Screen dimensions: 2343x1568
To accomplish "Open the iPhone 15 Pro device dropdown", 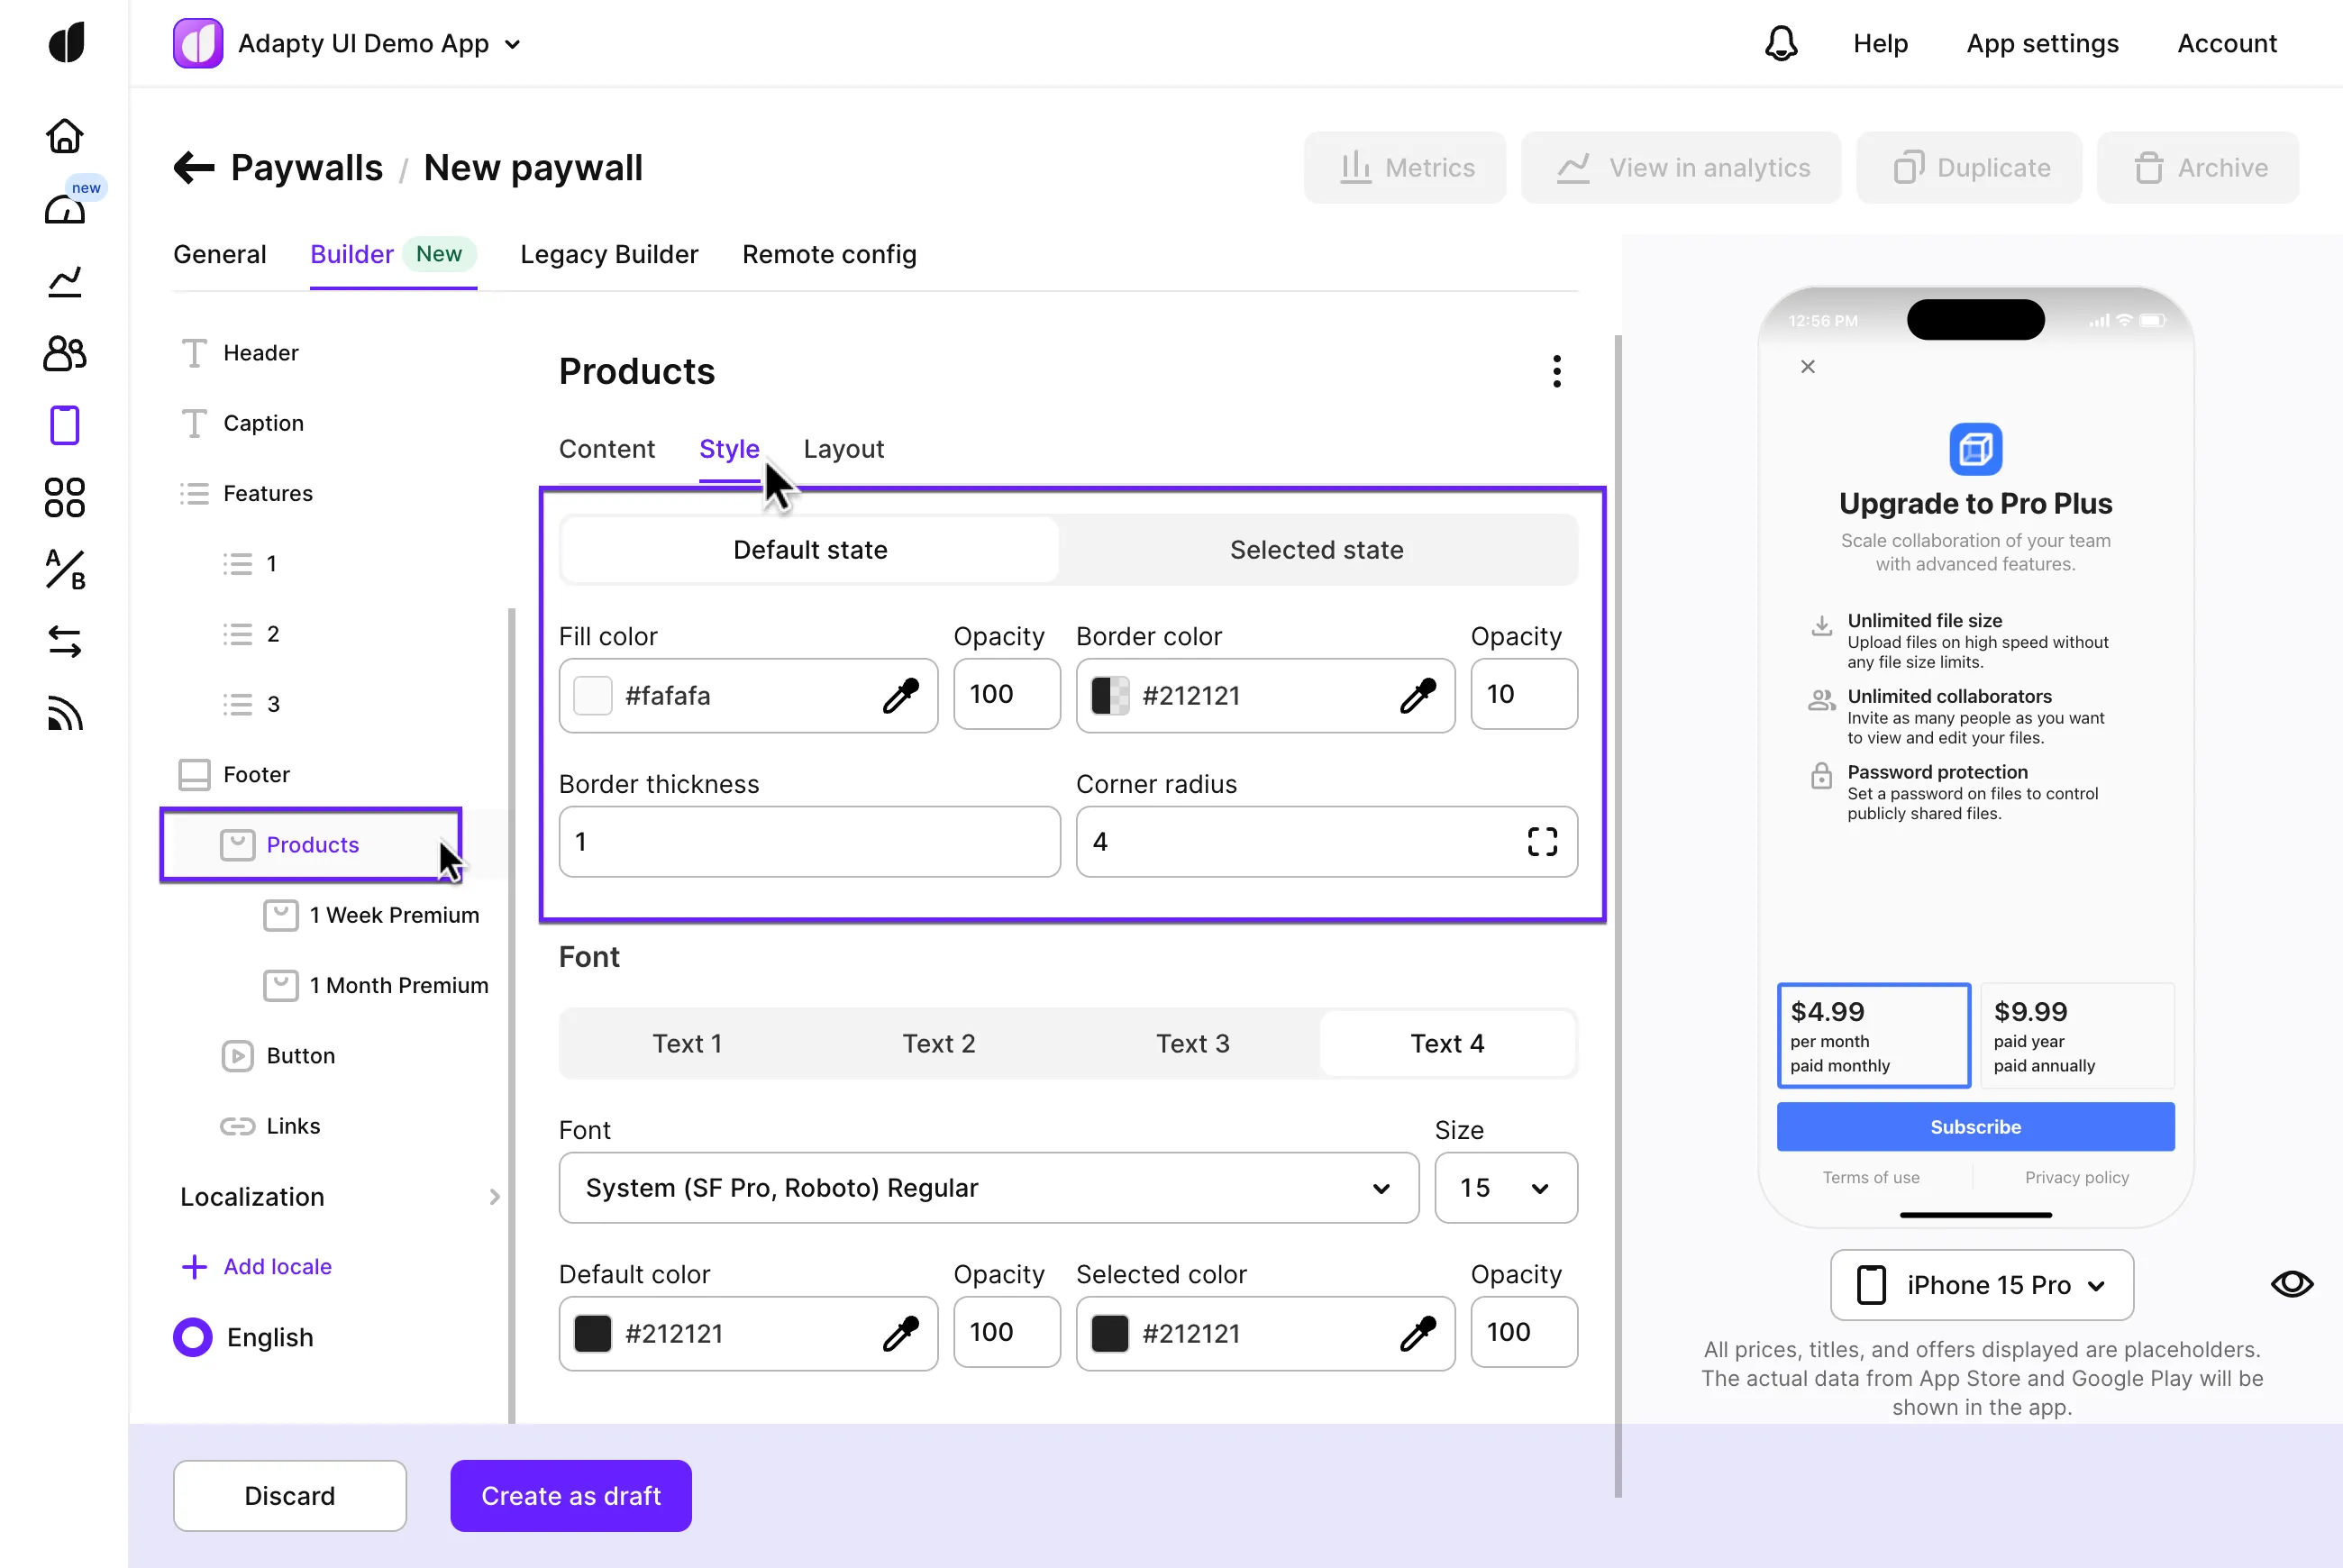I will coord(1981,1285).
